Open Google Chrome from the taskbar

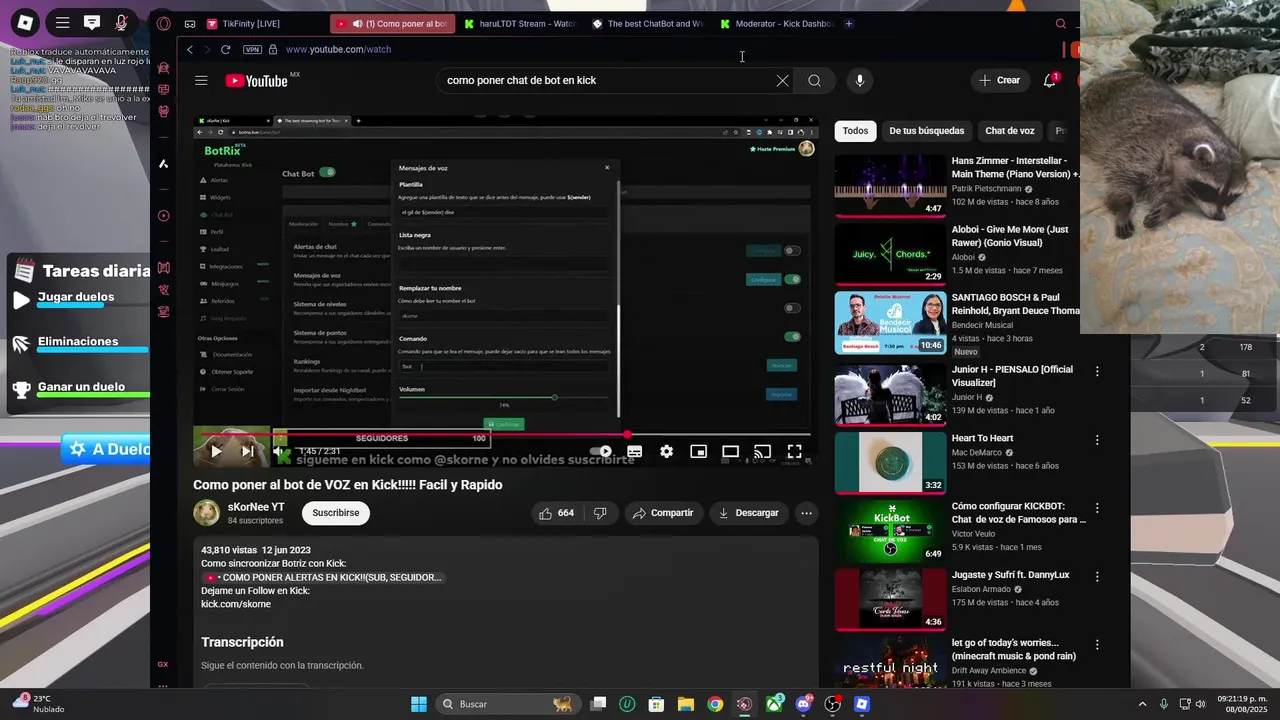(x=715, y=704)
